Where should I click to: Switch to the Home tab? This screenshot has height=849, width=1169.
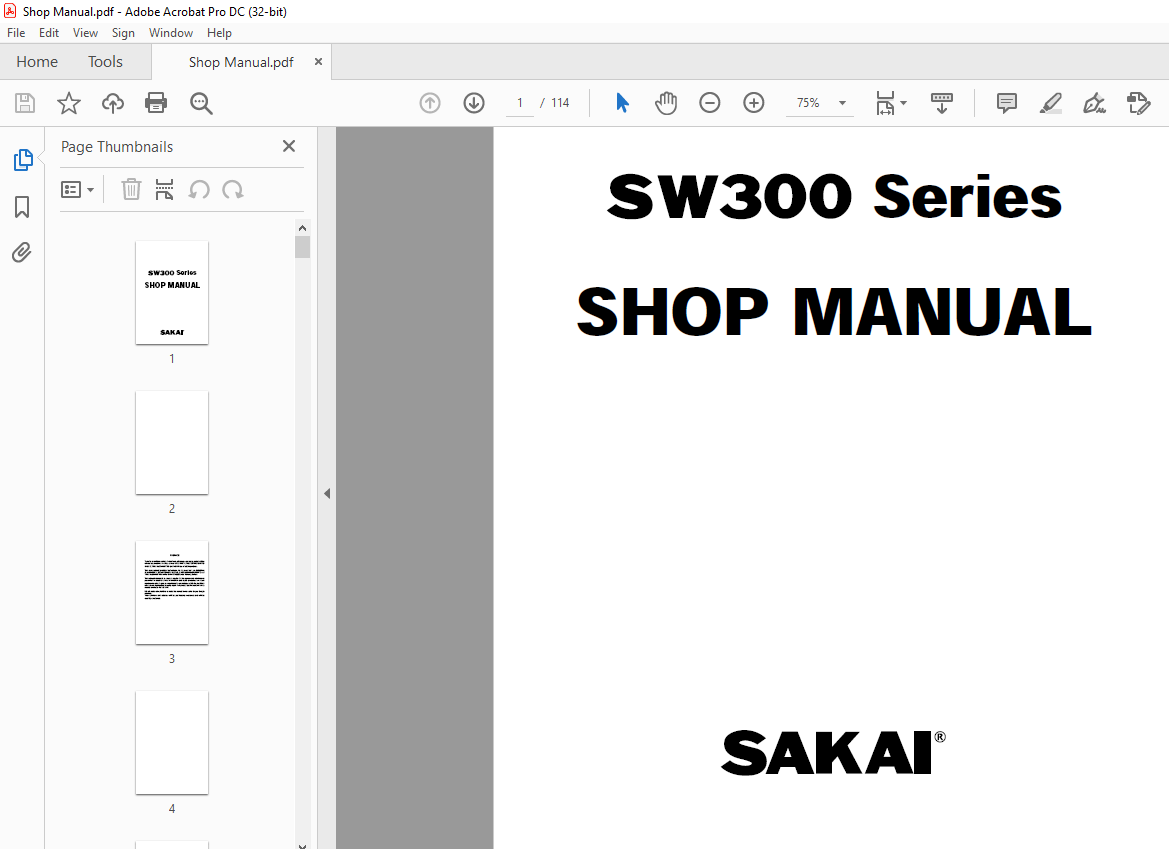tap(37, 62)
